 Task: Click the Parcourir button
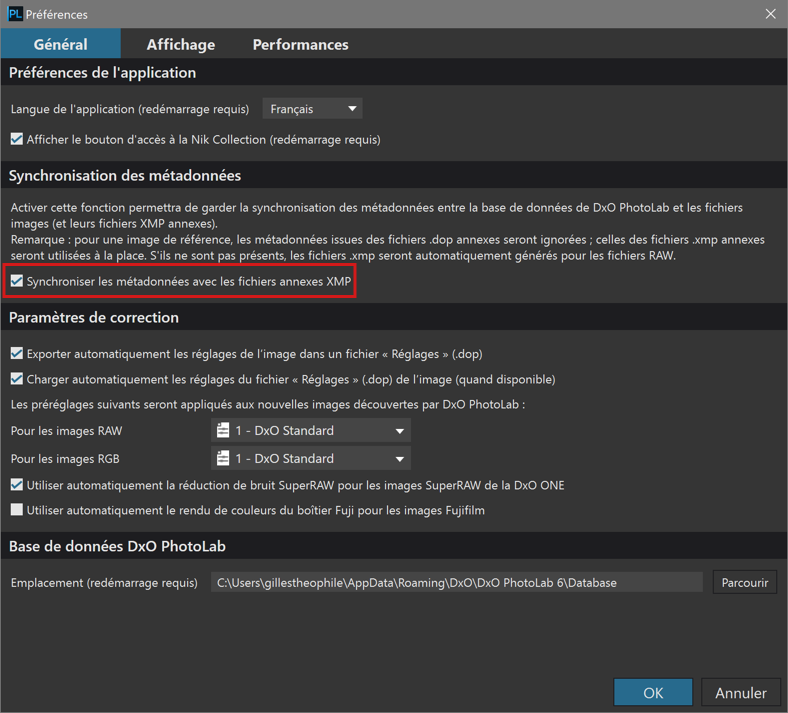point(745,582)
